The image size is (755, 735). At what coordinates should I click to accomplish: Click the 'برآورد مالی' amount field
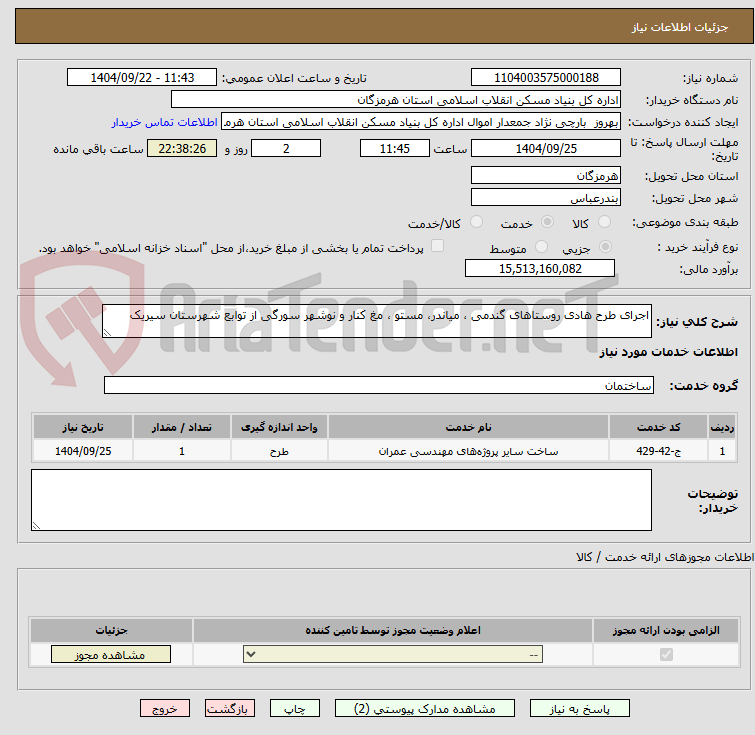point(540,269)
